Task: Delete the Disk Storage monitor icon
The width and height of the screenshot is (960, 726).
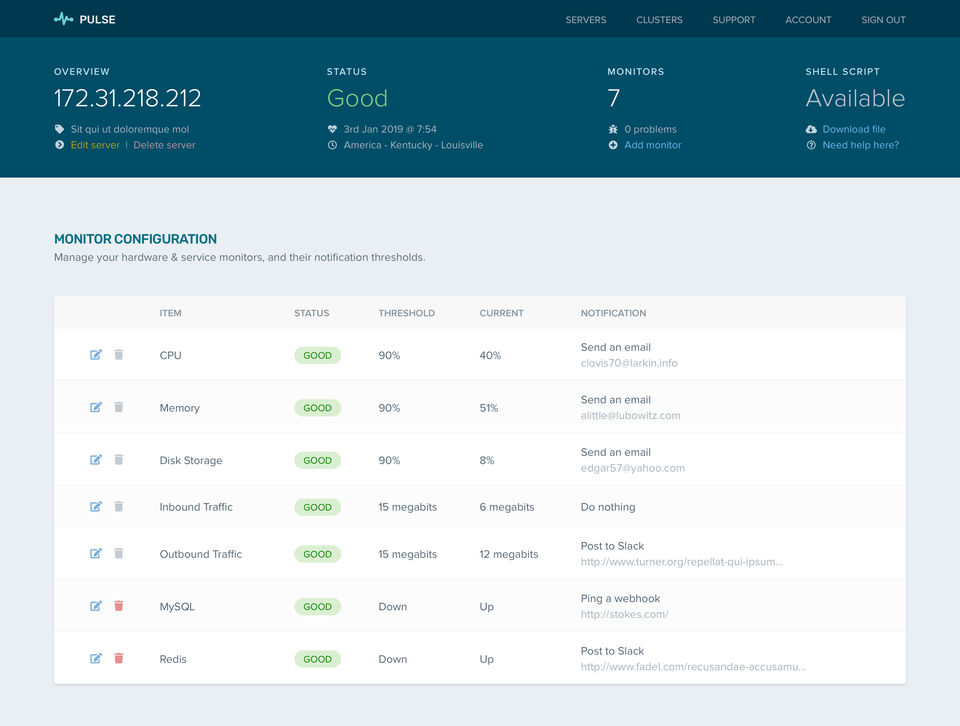Action: (x=119, y=460)
